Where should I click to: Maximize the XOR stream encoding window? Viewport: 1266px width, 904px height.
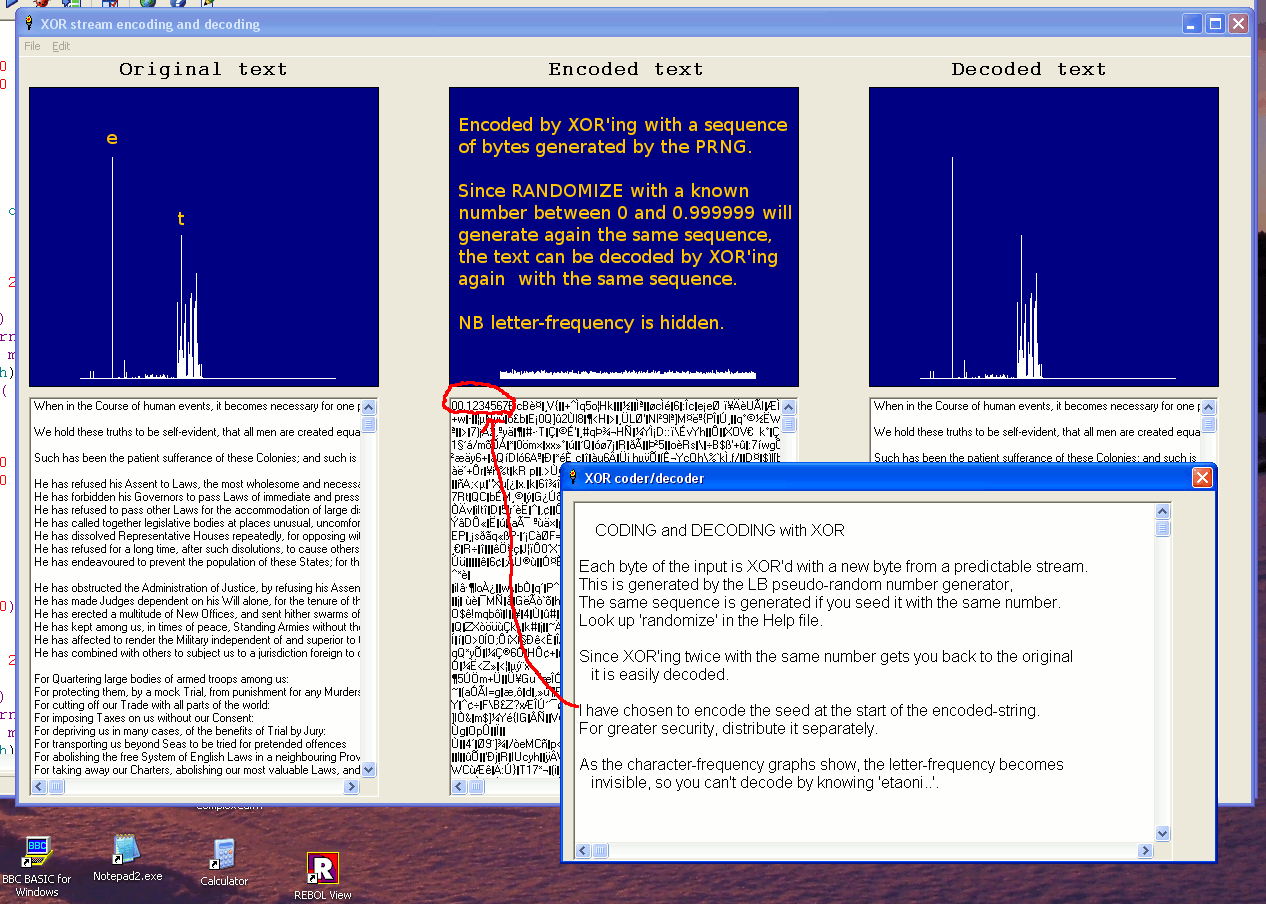click(1215, 24)
